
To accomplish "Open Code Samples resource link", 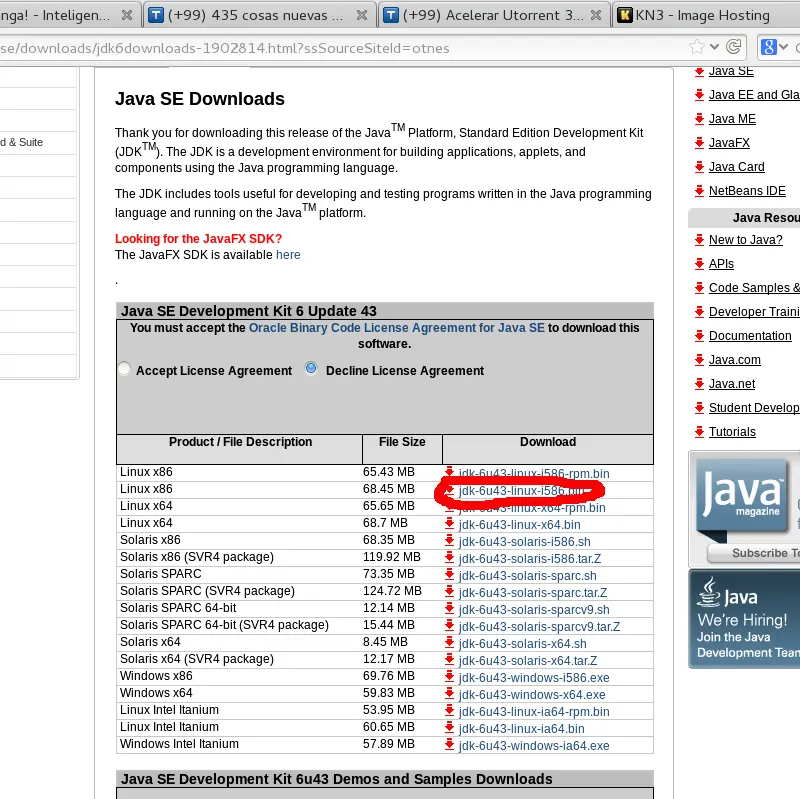I will click(x=754, y=288).
